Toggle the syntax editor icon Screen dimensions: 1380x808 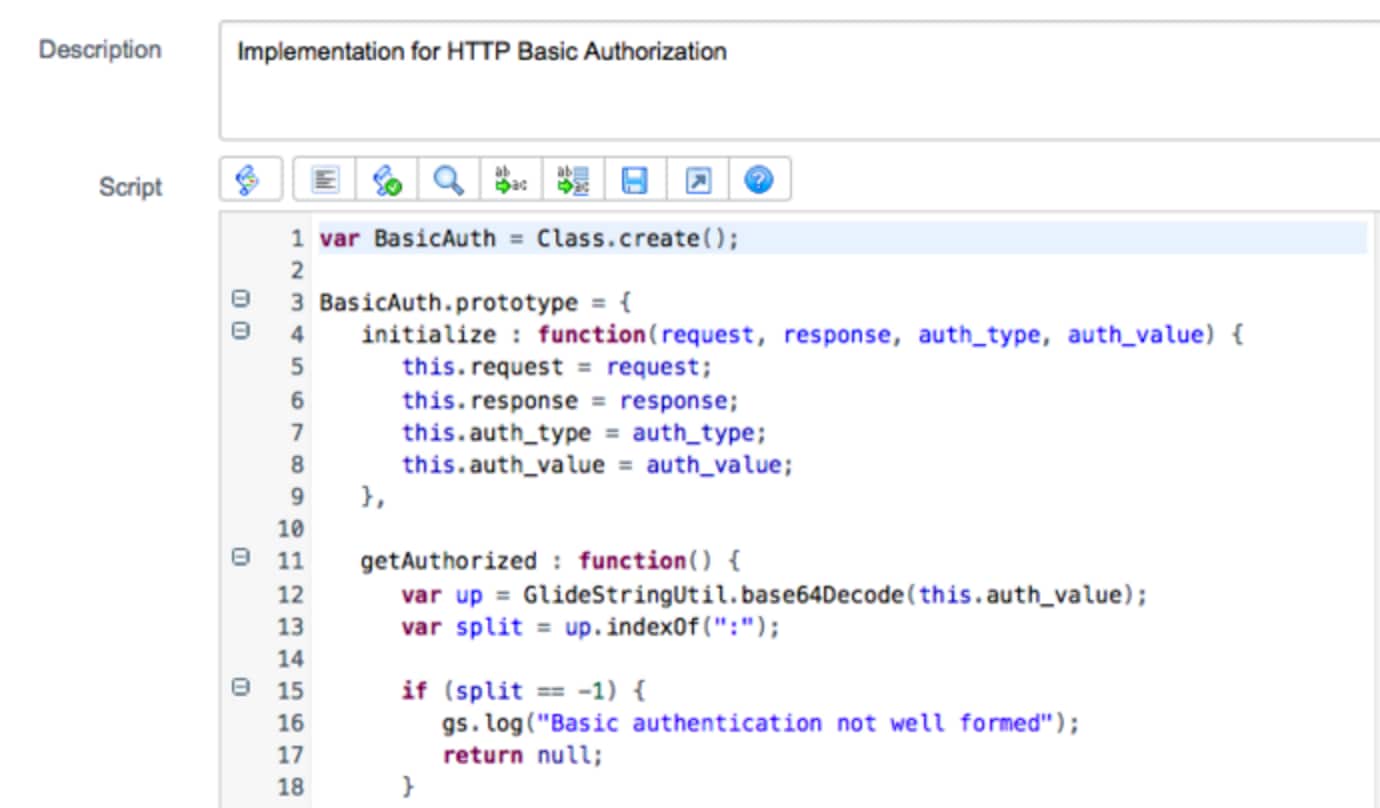[247, 181]
